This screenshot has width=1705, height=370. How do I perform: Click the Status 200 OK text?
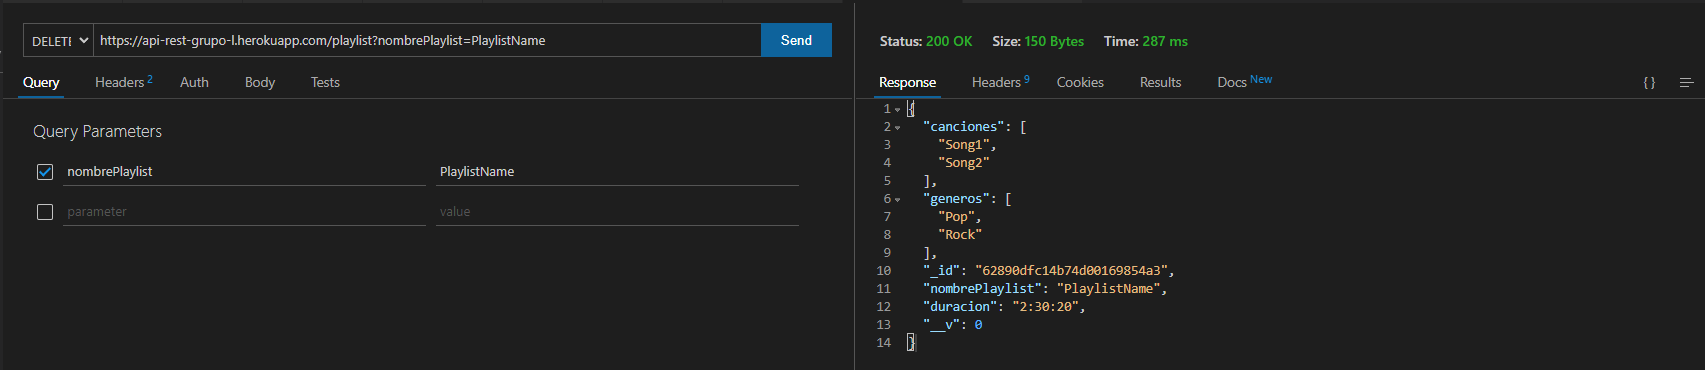click(x=925, y=41)
